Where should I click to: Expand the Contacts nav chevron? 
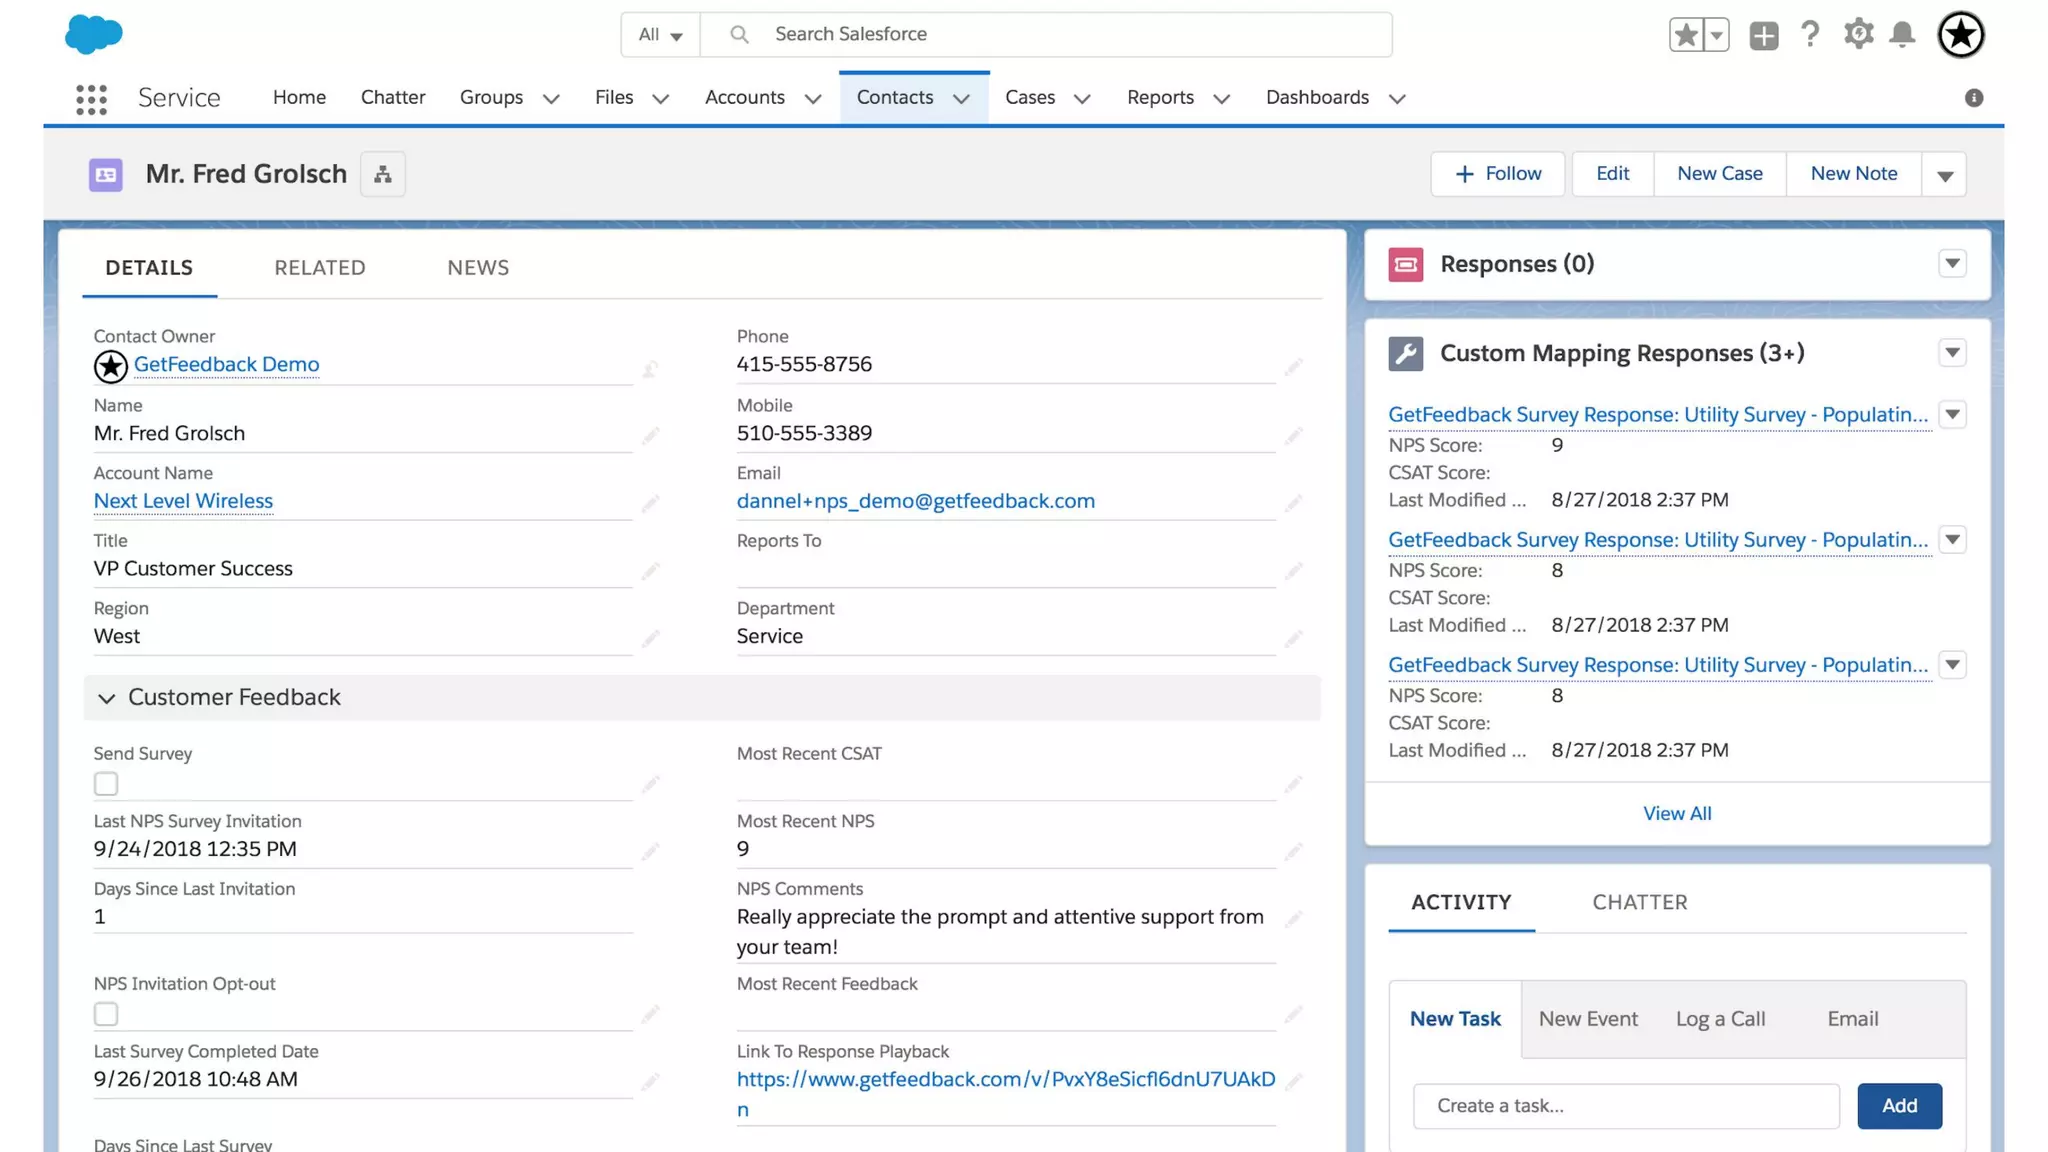961,99
